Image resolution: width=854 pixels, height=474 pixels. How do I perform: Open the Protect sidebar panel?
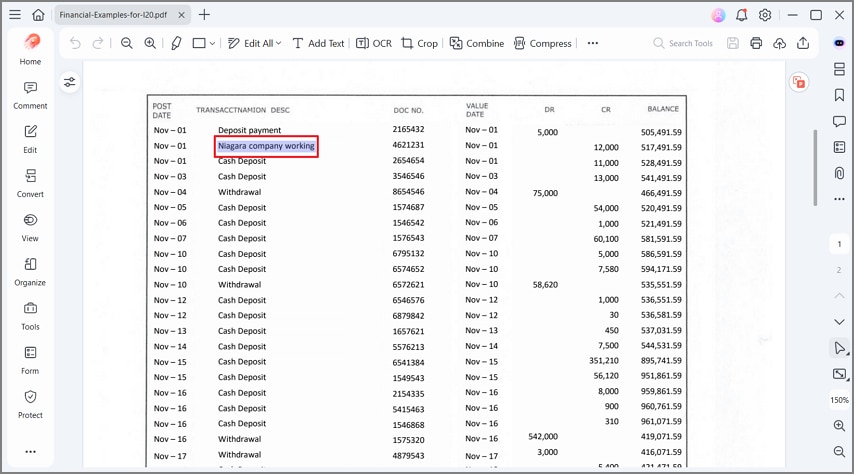pyautogui.click(x=30, y=404)
